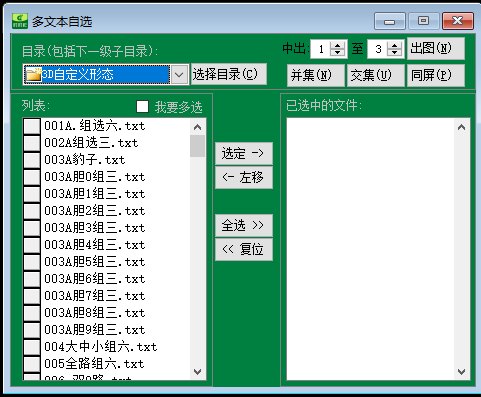Decrease the 至 end value
Viewport: 481px width, 397px height.
click(x=395, y=53)
